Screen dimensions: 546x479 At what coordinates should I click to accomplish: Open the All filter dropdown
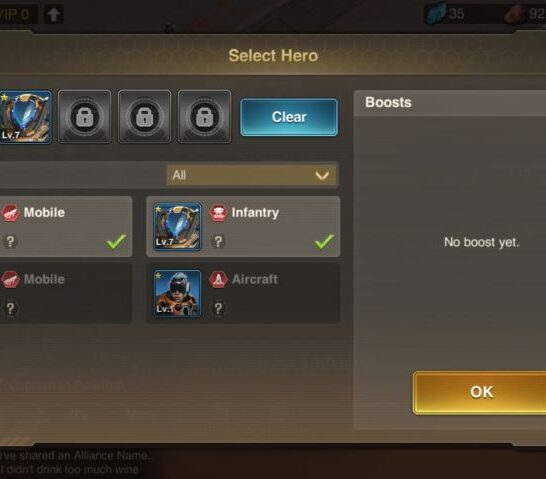pos(252,175)
